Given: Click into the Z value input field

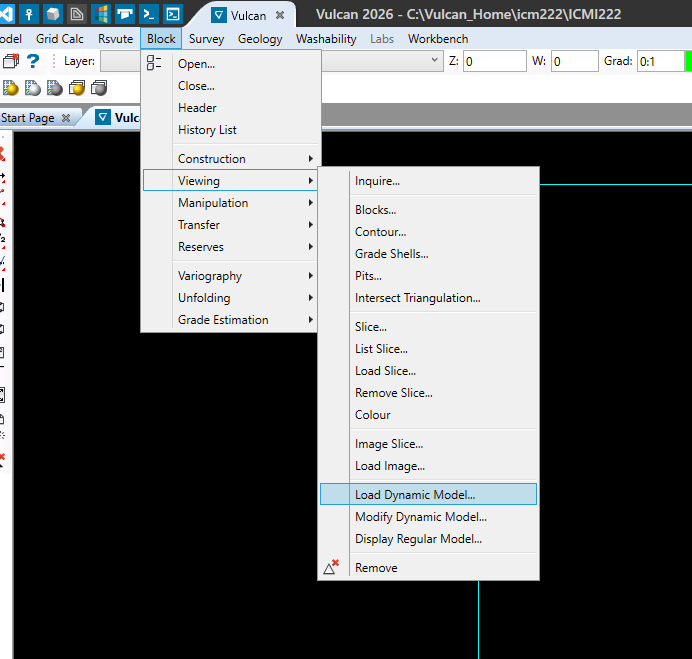Looking at the screenshot, I should [x=494, y=61].
